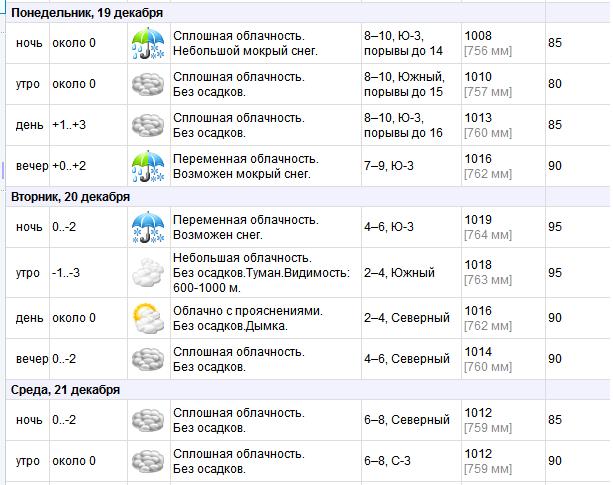Click the 'Туман.Видимость: 600-1000 м' description
613x485 pixels.
click(x=262, y=280)
